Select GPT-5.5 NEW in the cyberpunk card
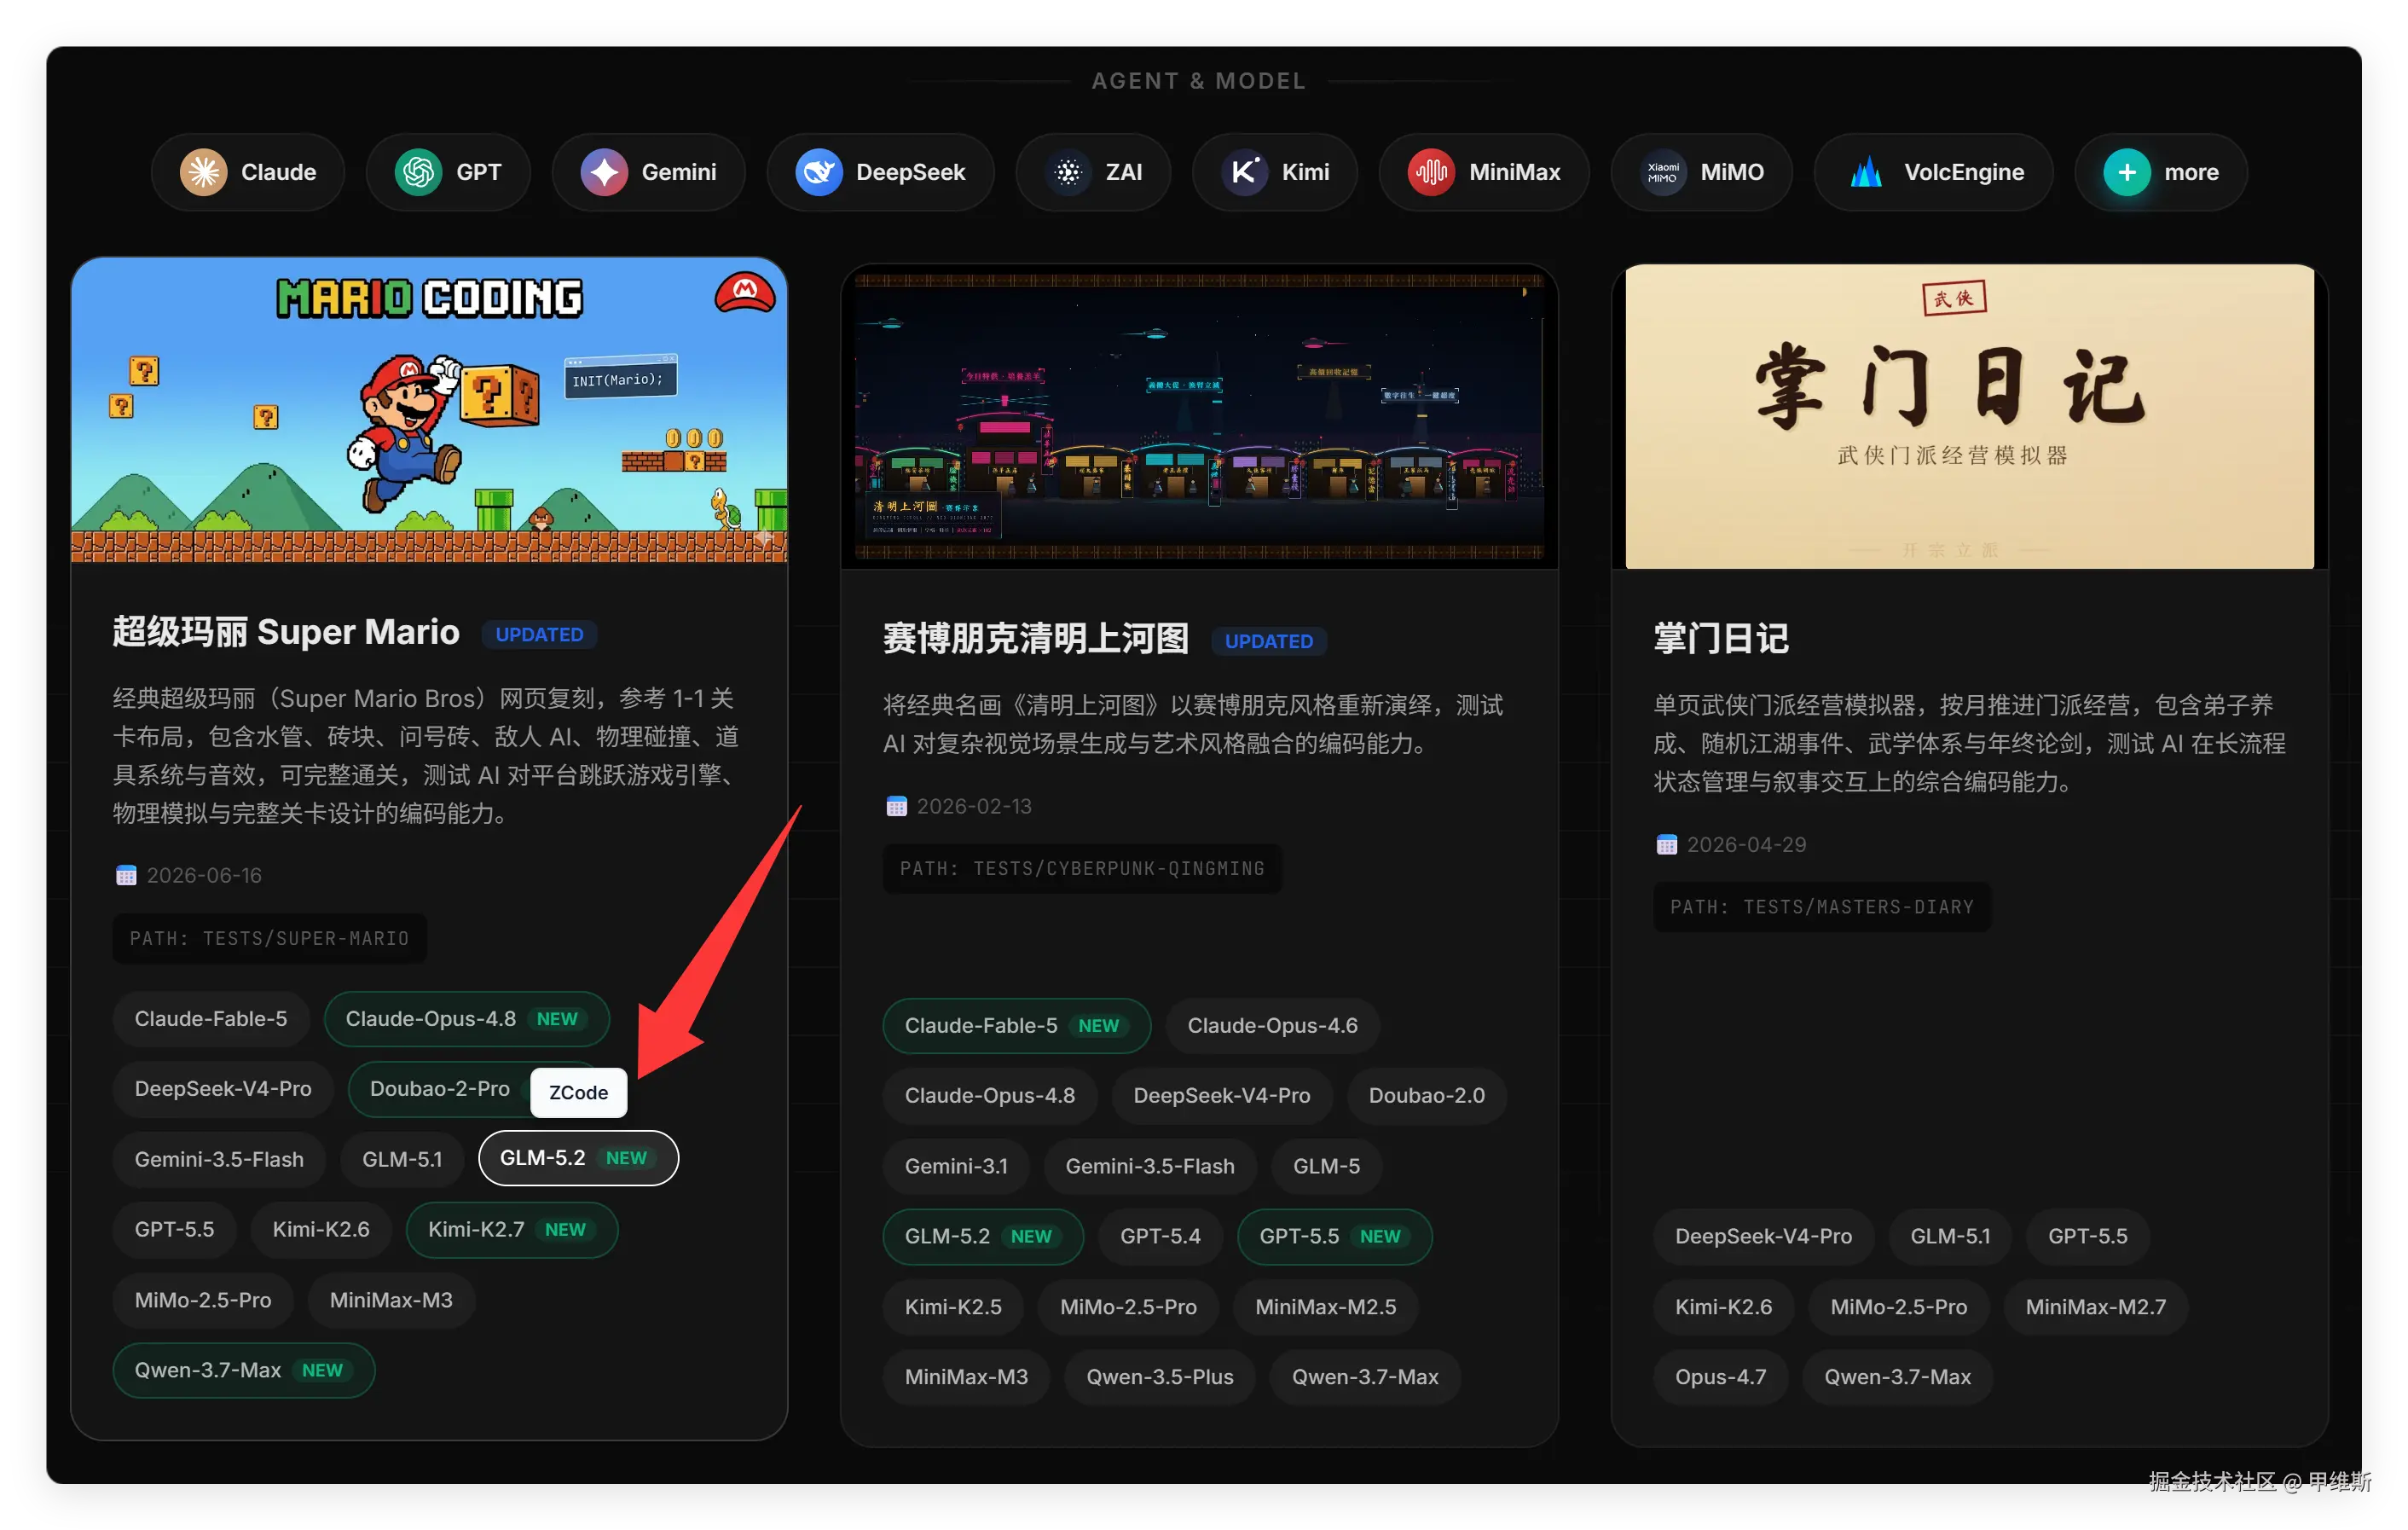Screen dimensions: 2408x1530 coord(1334,1237)
